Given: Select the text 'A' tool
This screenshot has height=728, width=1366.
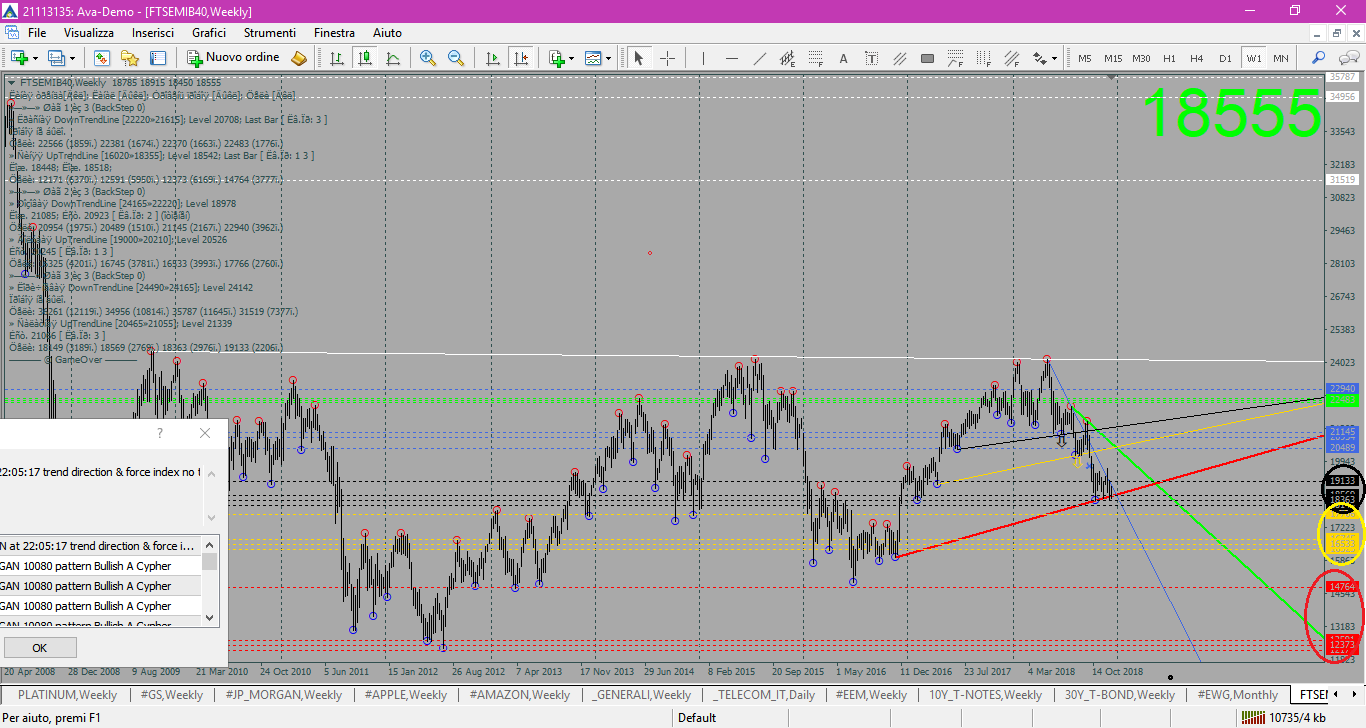Looking at the screenshot, I should 843,58.
